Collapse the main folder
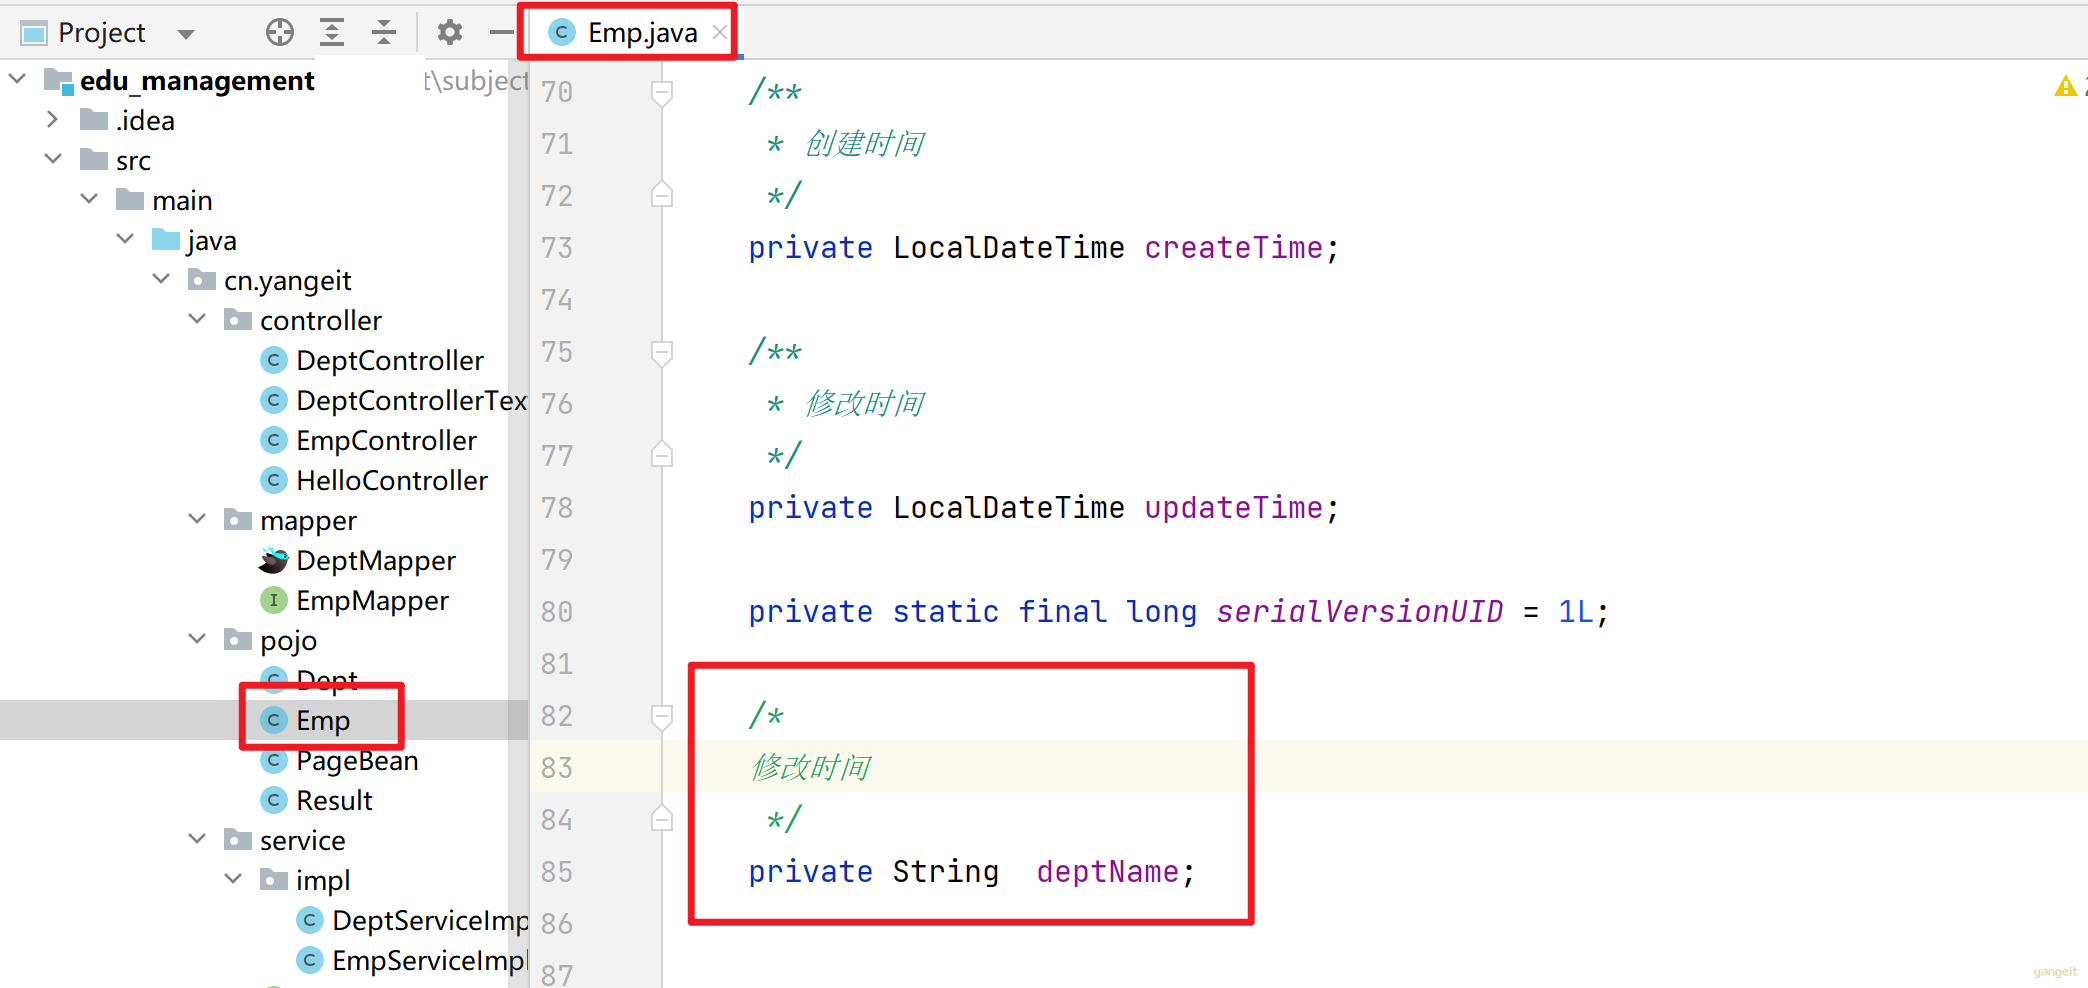The width and height of the screenshot is (2088, 988). [89, 199]
